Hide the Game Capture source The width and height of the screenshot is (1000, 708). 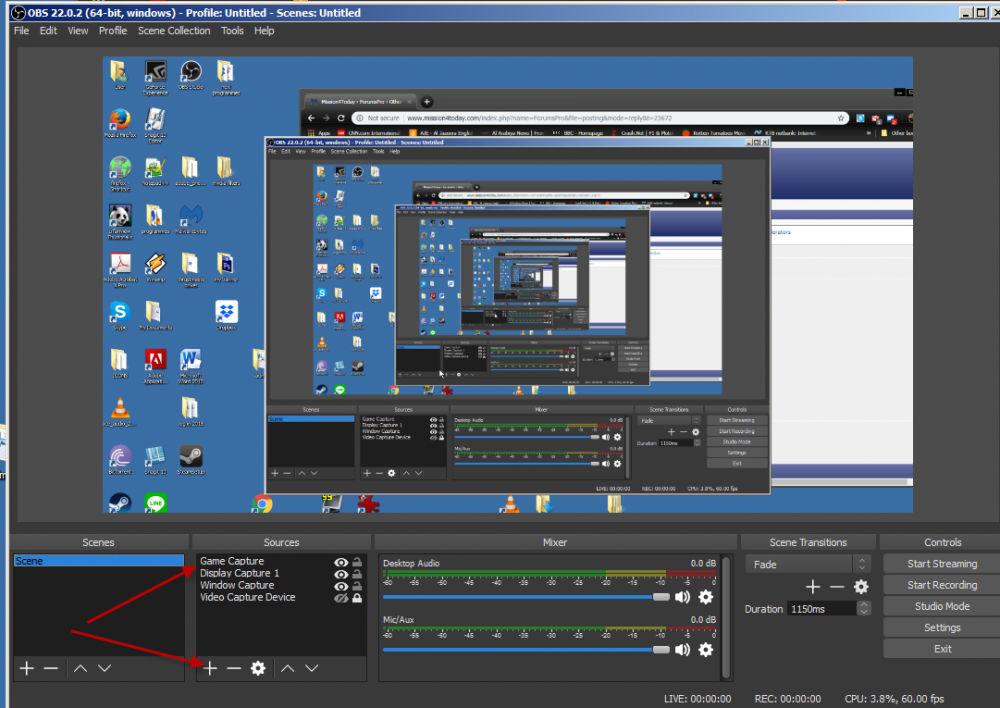tap(342, 561)
